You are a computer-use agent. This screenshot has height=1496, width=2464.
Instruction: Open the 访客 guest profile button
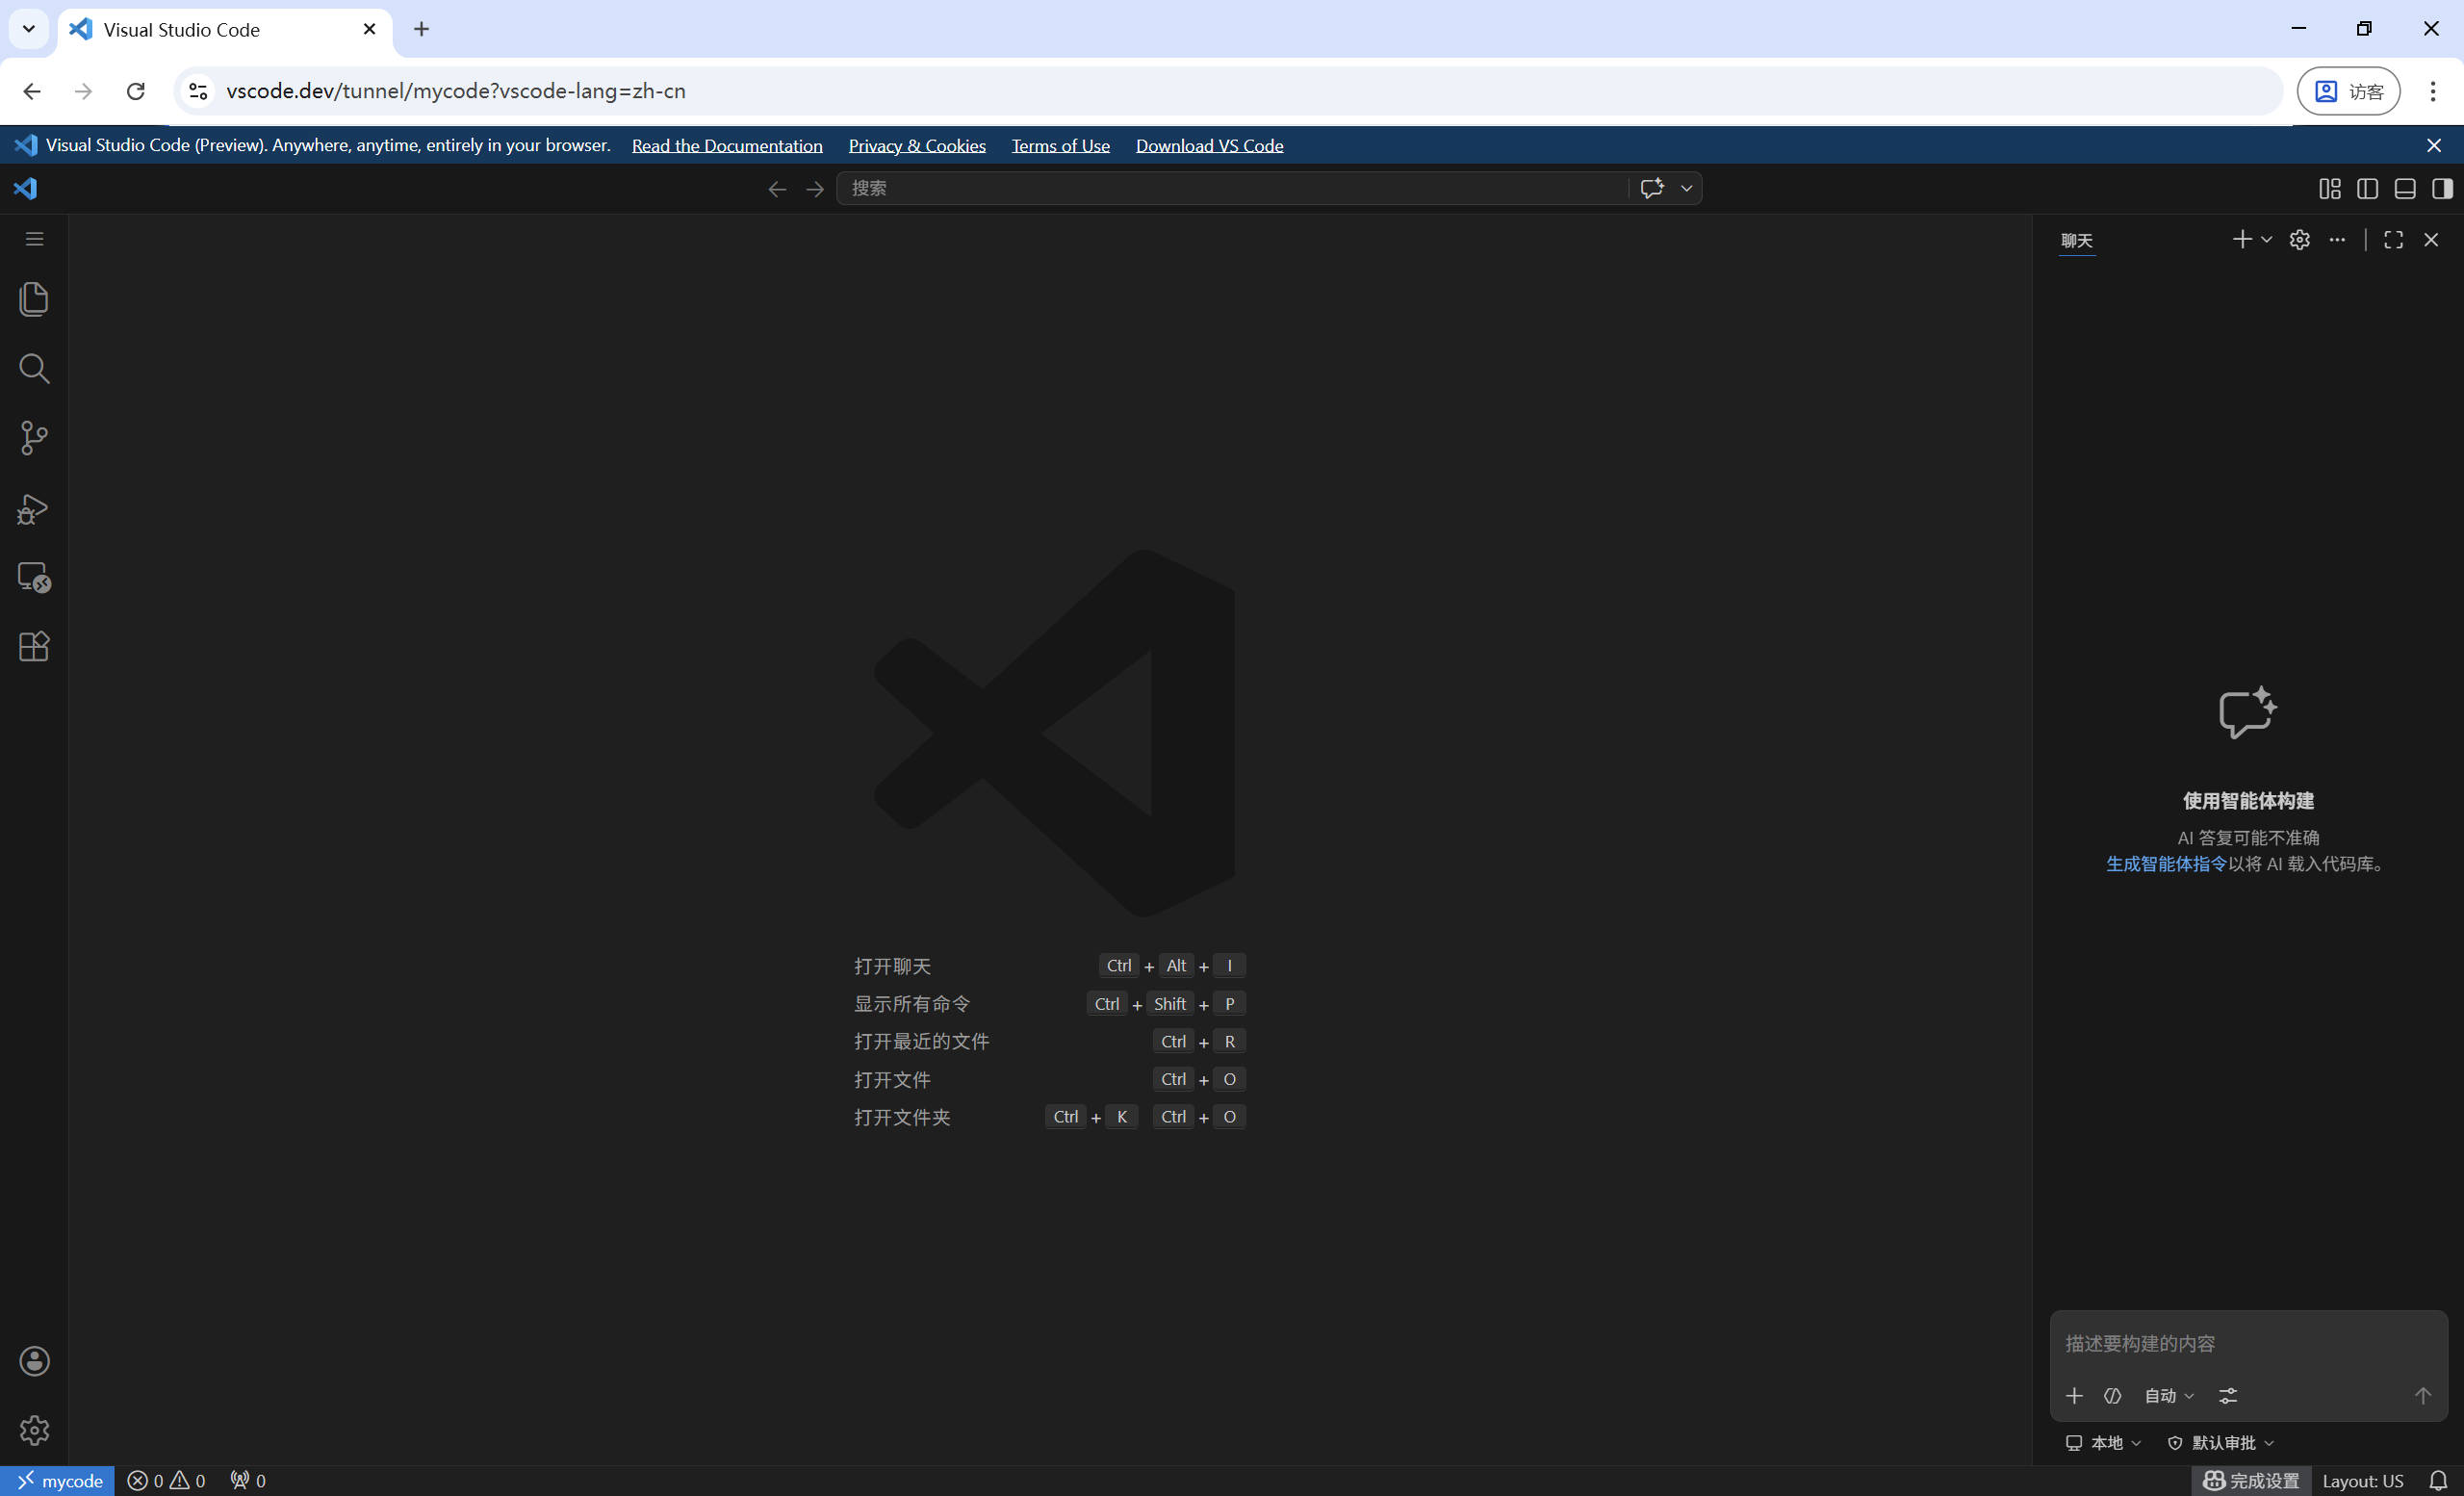[2348, 91]
